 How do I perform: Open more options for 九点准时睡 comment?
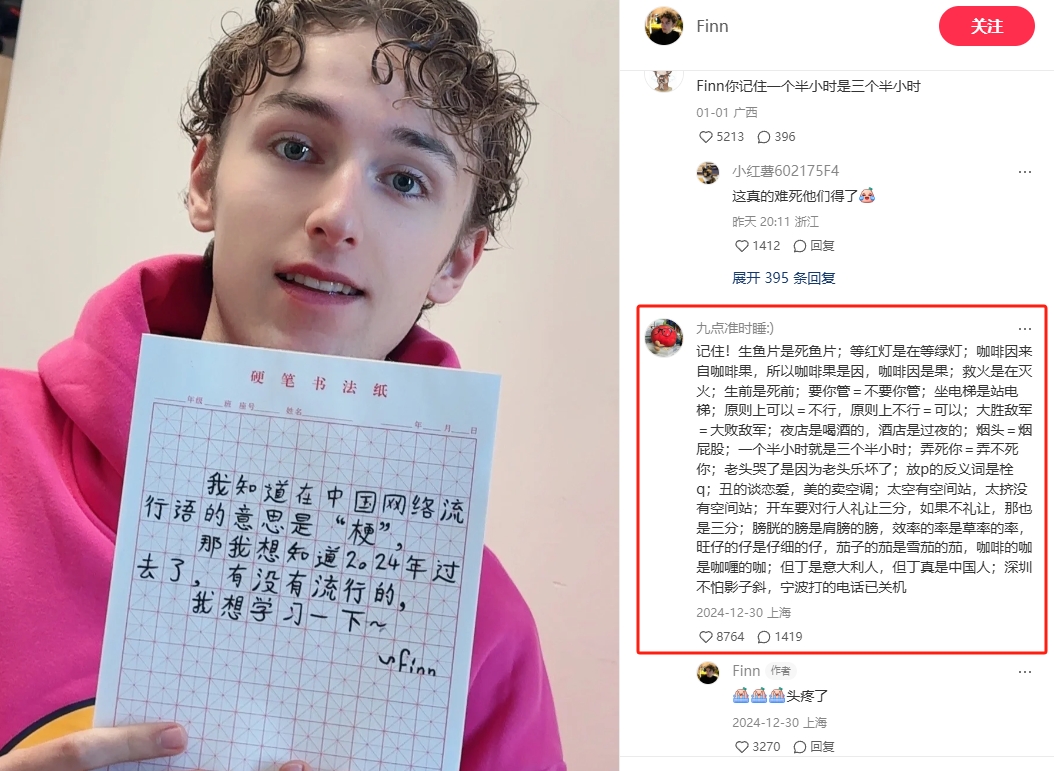(x=1024, y=329)
